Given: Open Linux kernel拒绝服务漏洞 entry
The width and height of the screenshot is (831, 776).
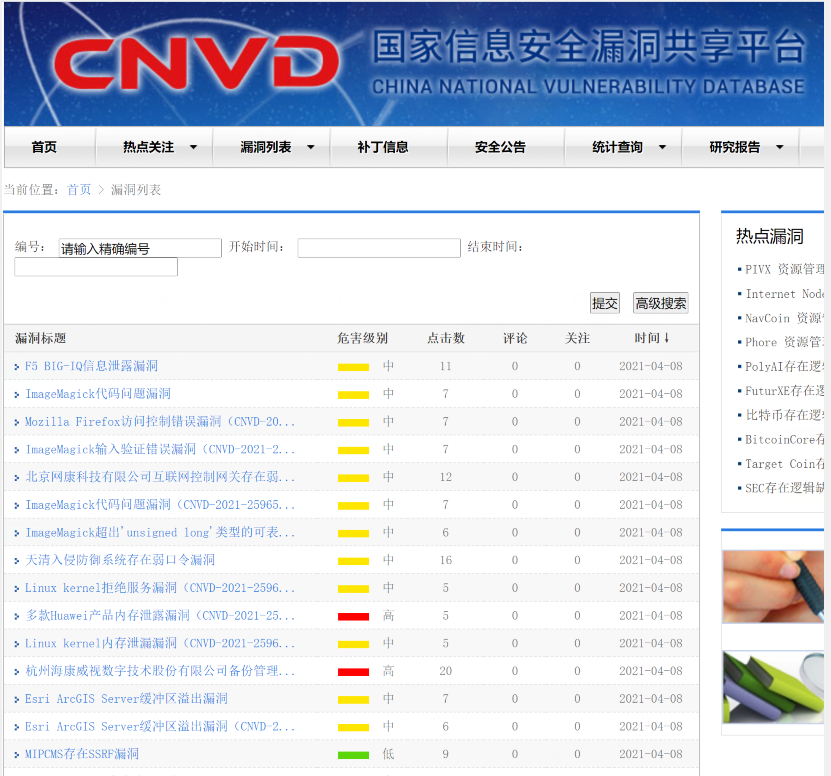Looking at the screenshot, I should point(160,588).
